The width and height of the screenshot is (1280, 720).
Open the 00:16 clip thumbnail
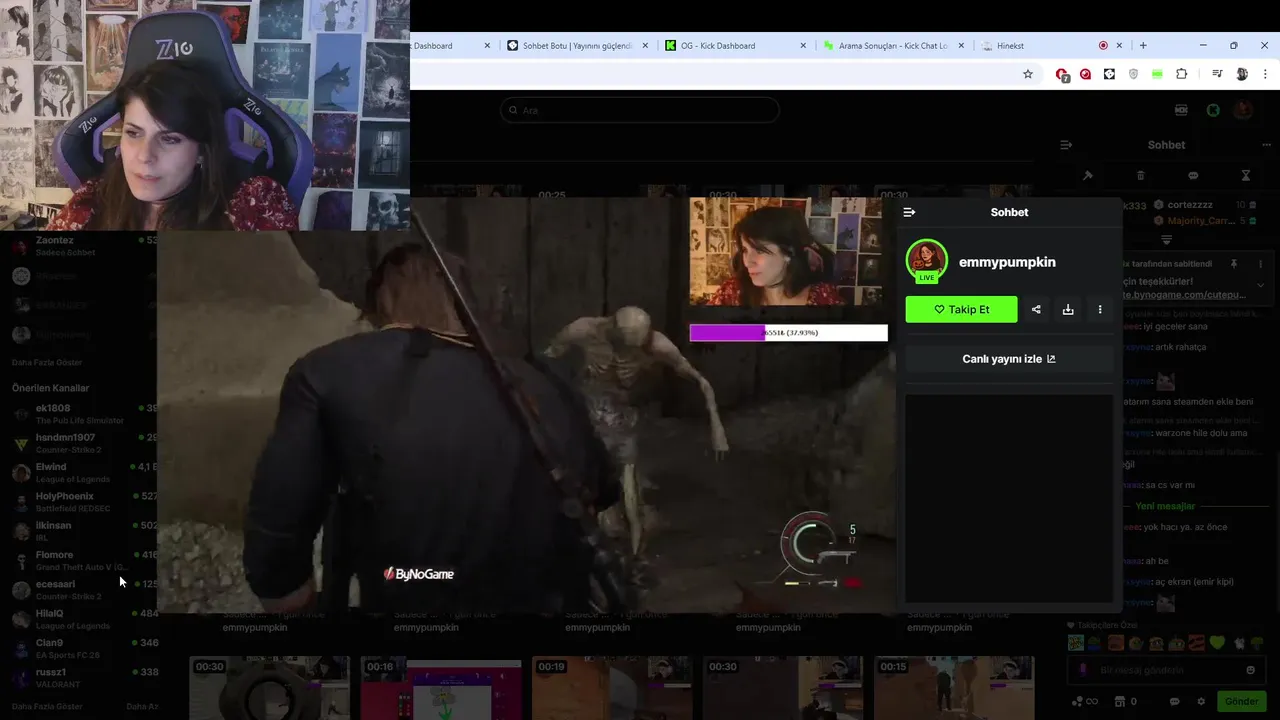[441, 689]
